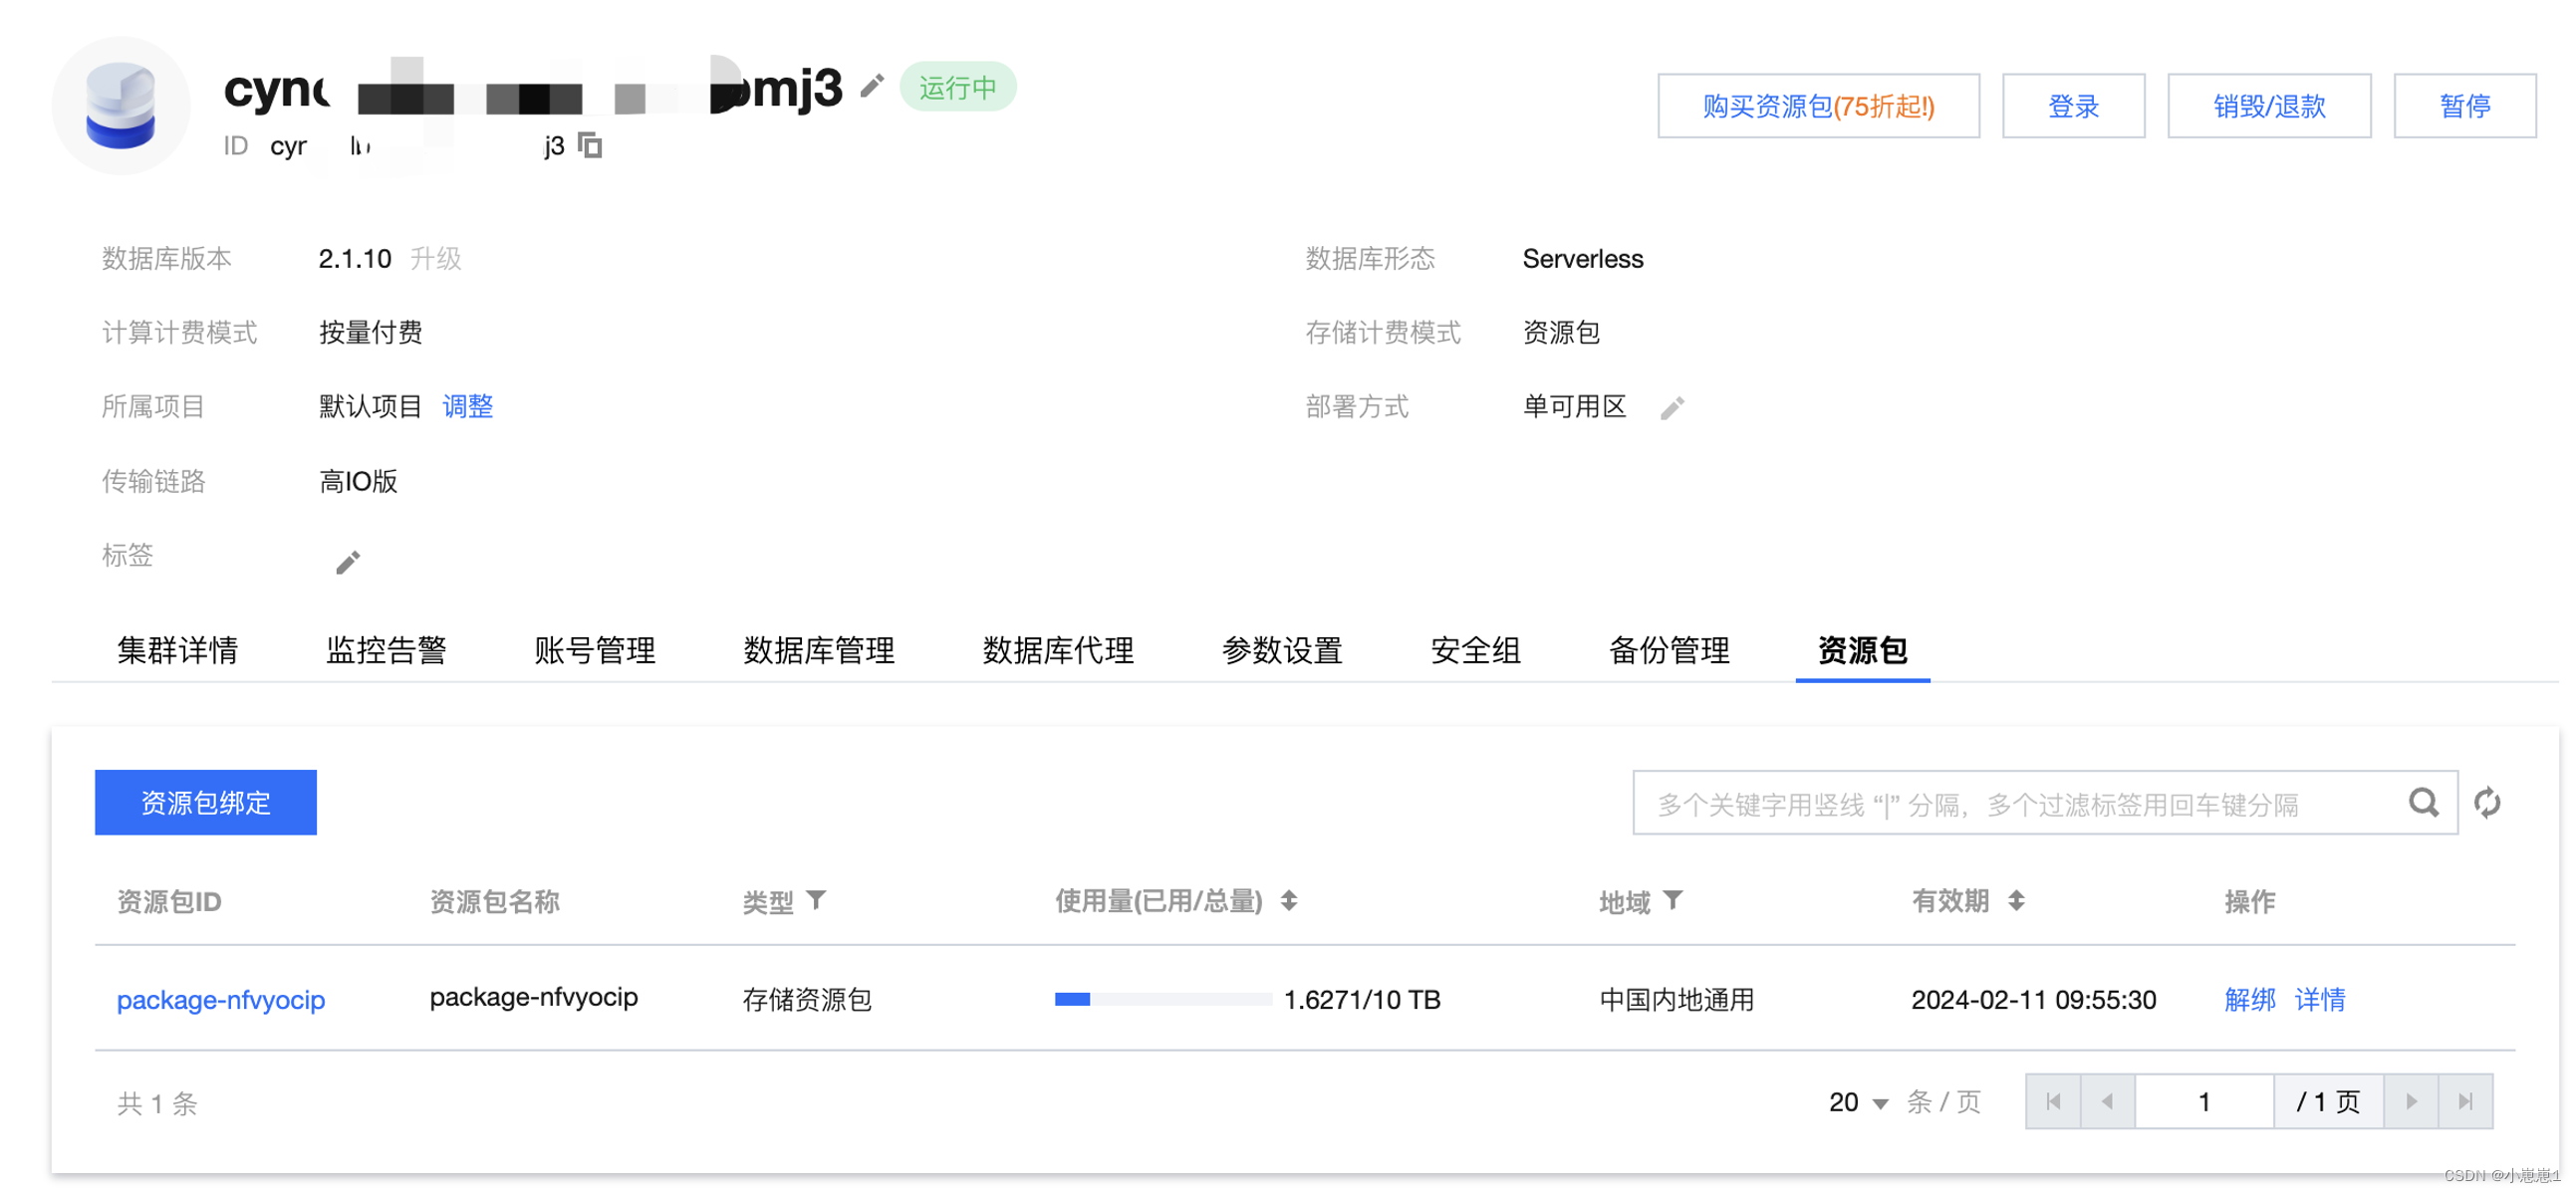The image size is (2576, 1193).
Task: Click the 按量付费 billing mode value
Action: click(x=370, y=332)
